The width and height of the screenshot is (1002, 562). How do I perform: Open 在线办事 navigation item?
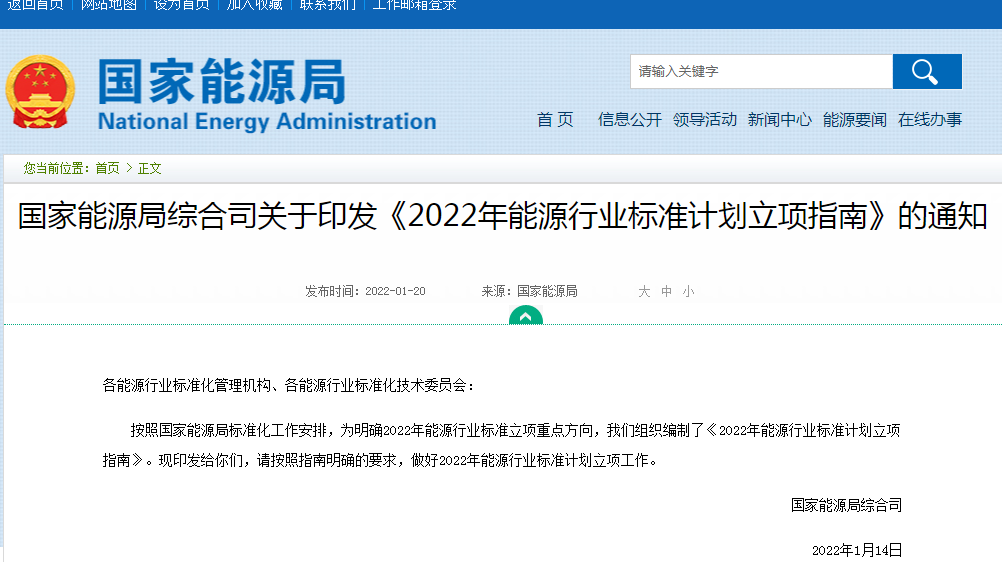pos(930,120)
